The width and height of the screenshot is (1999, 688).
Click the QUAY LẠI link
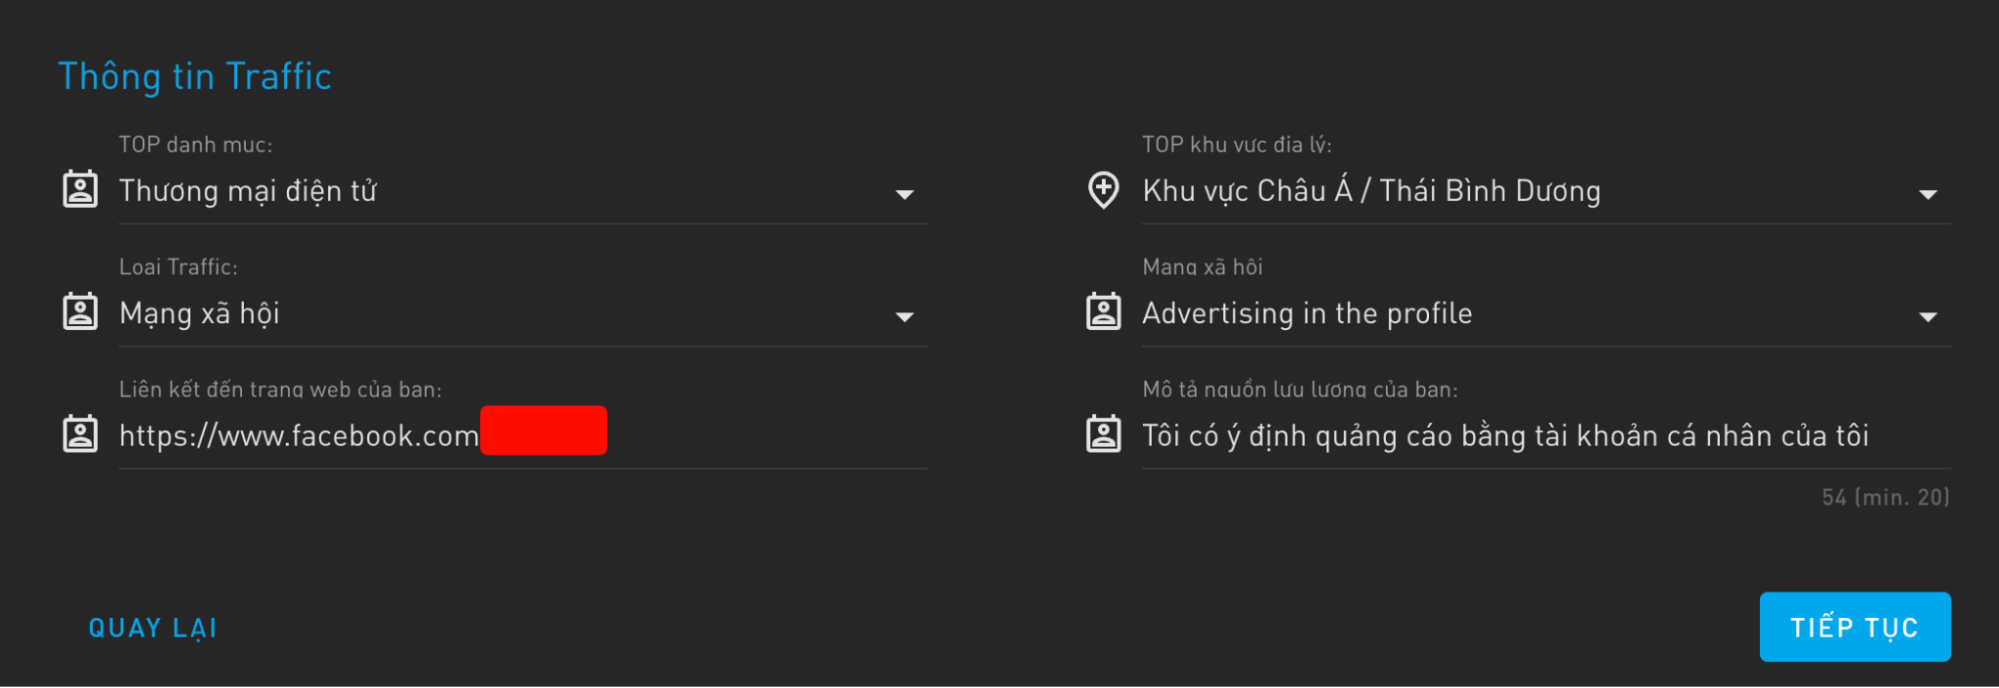153,628
